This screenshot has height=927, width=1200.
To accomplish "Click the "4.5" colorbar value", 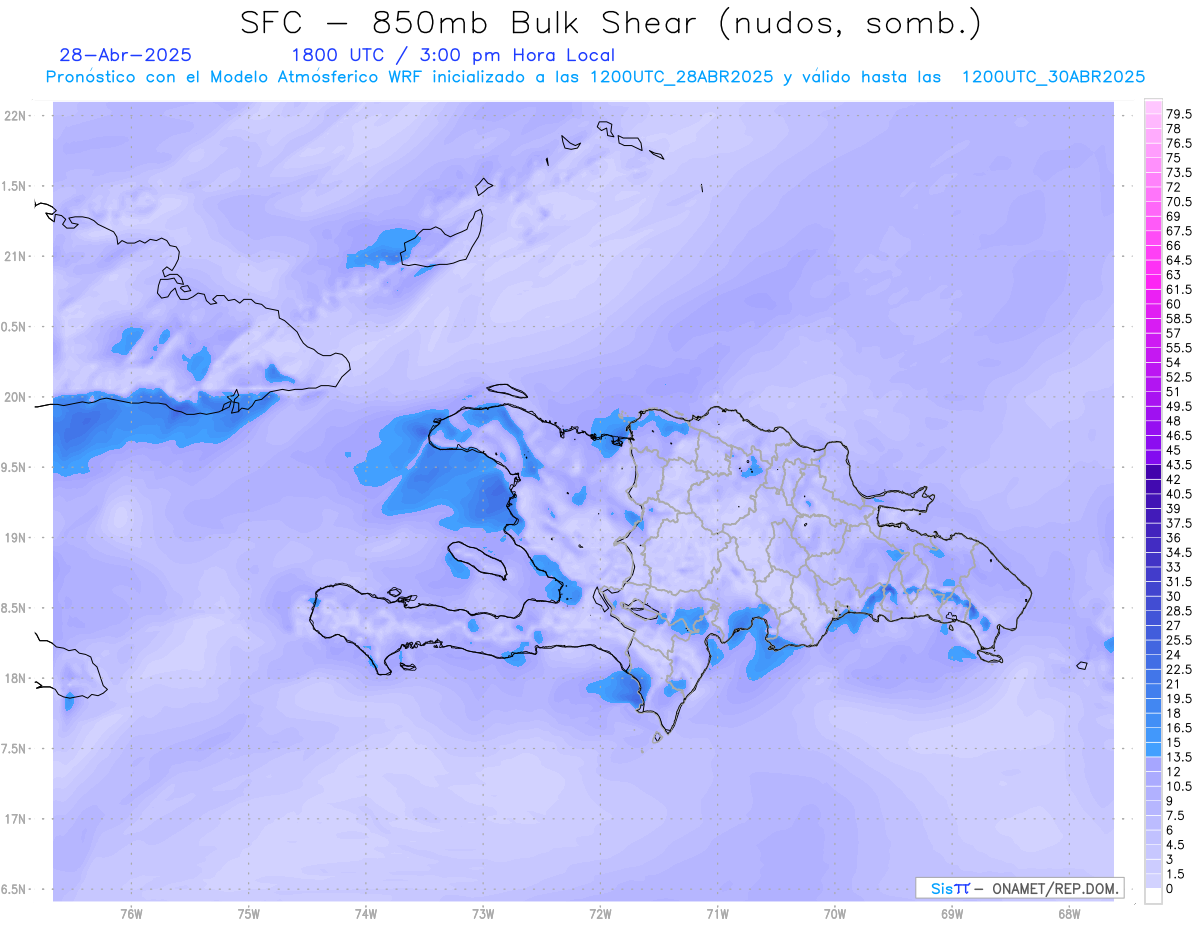I will tap(1176, 845).
